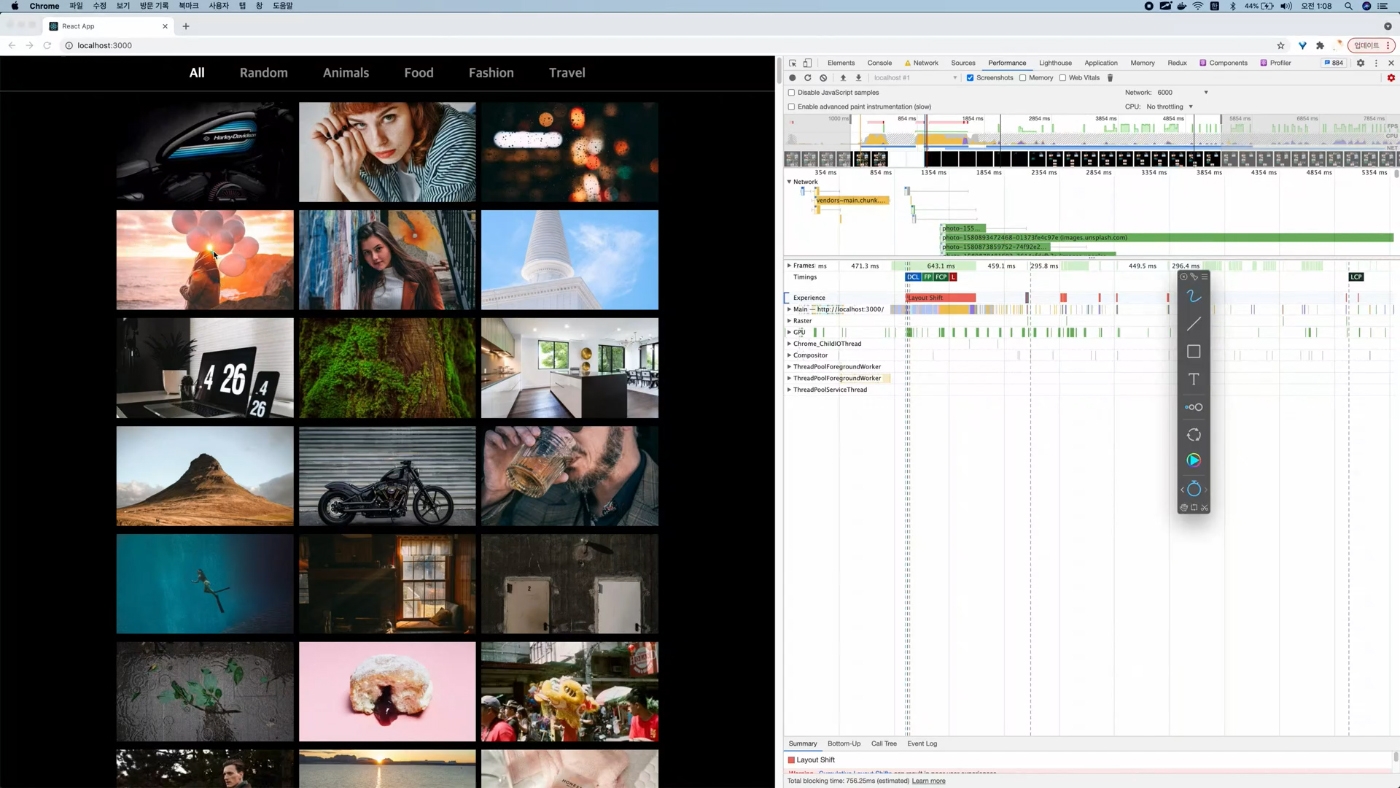Viewport: 1400px width, 788px height.
Task: Switch to the Console tab
Action: [x=879, y=63]
